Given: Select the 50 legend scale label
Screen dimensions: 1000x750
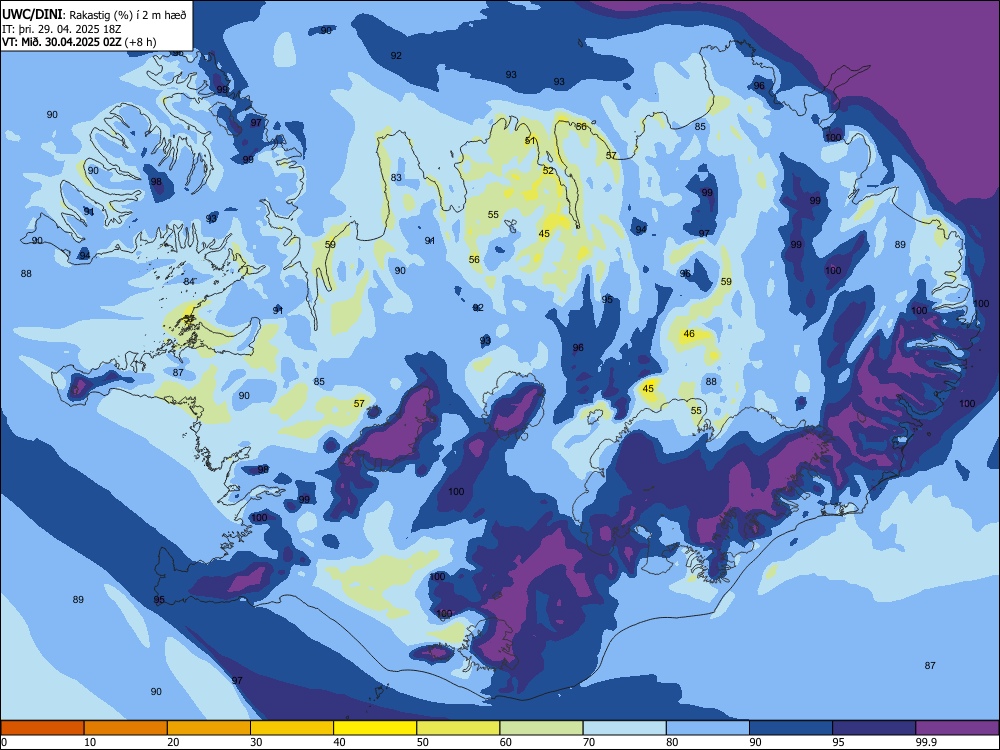Looking at the screenshot, I should 423,742.
